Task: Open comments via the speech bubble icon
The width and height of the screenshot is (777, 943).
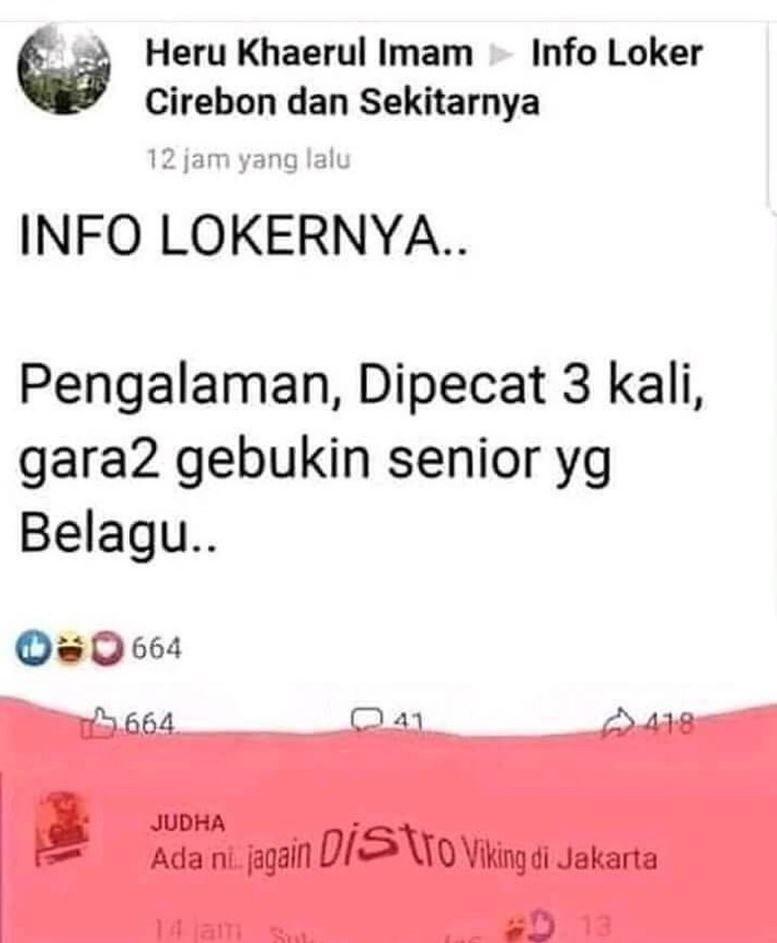Action: 368,720
